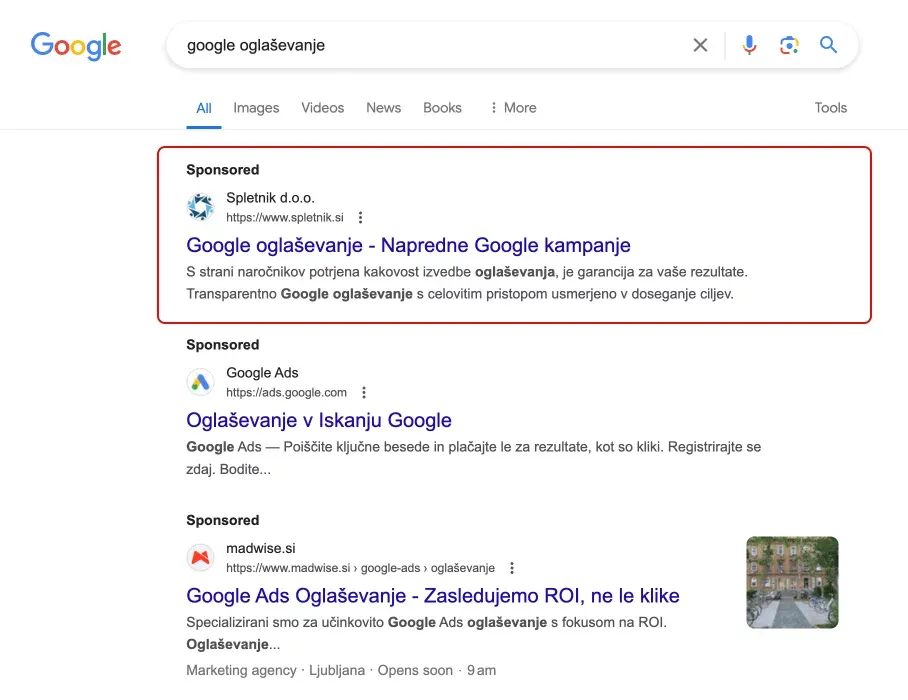Click the Google logo

pos(76,46)
